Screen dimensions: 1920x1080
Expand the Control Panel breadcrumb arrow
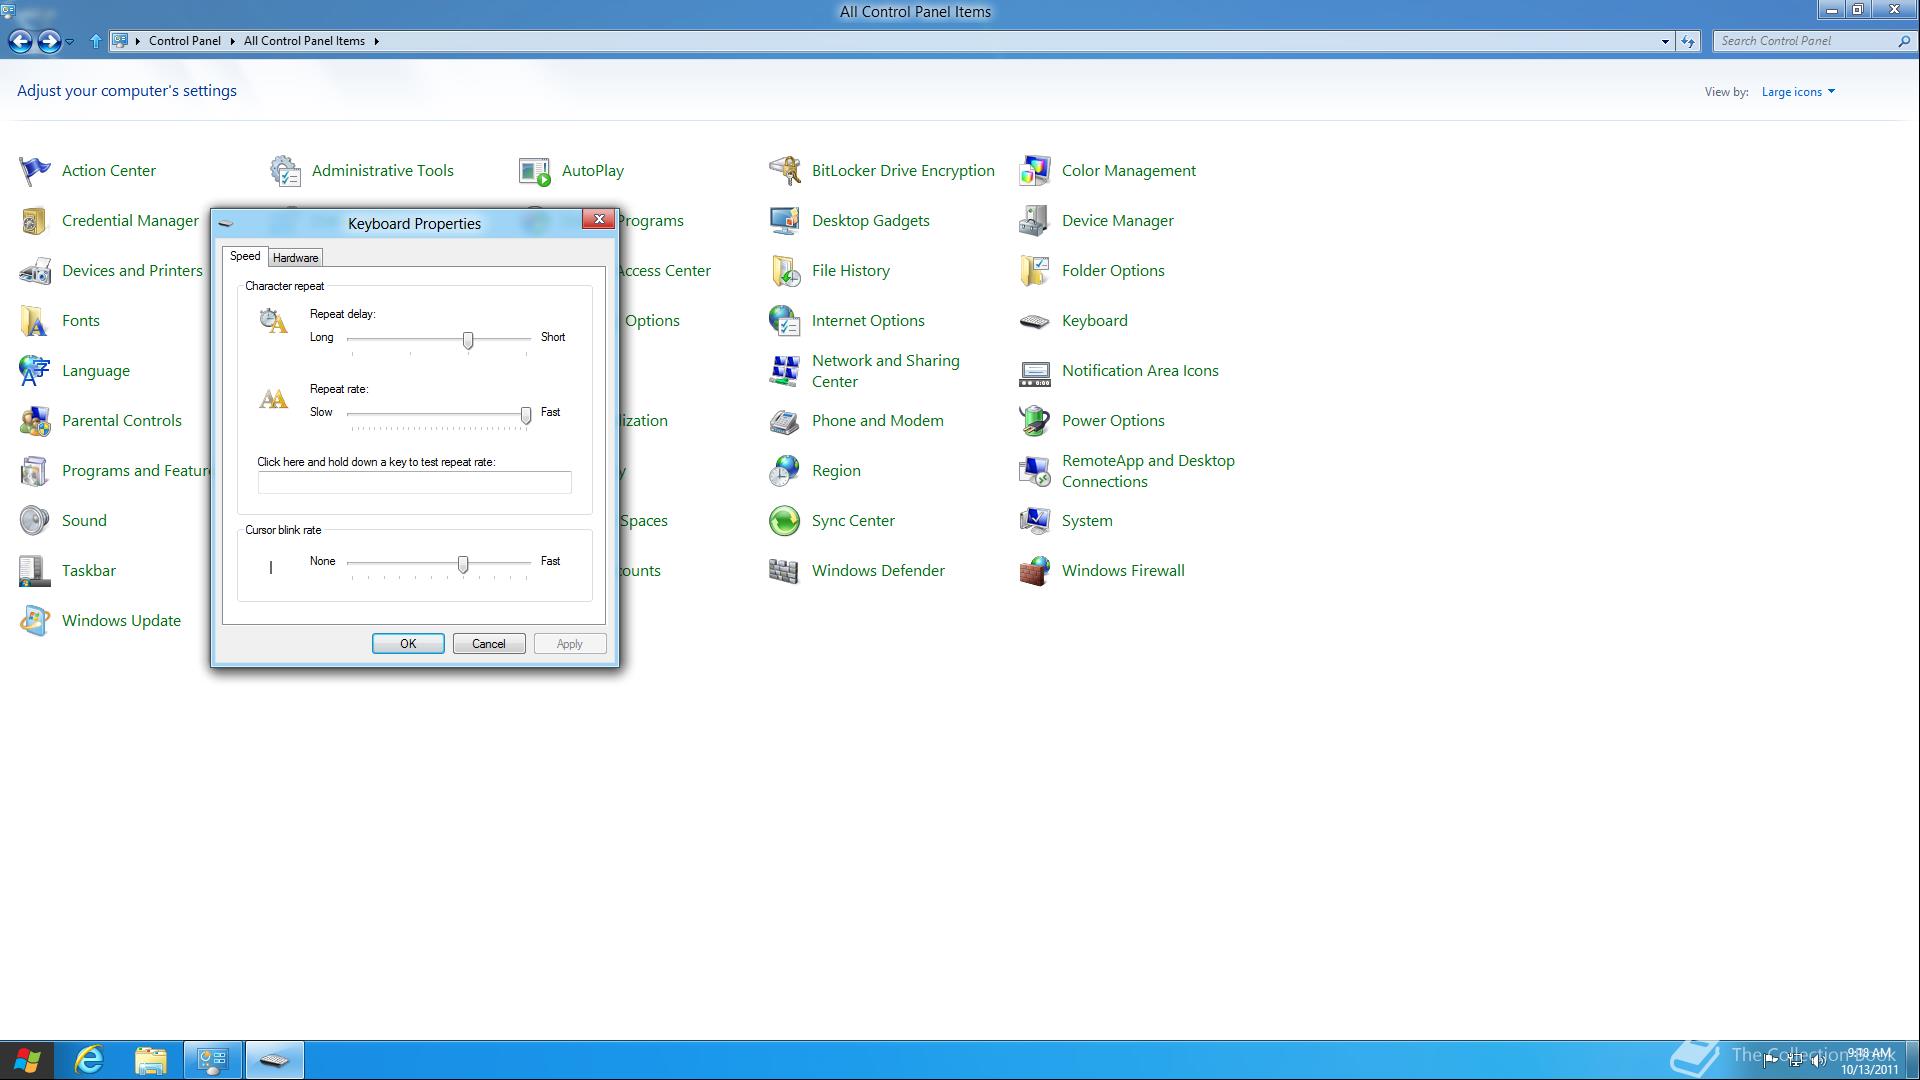tap(232, 41)
